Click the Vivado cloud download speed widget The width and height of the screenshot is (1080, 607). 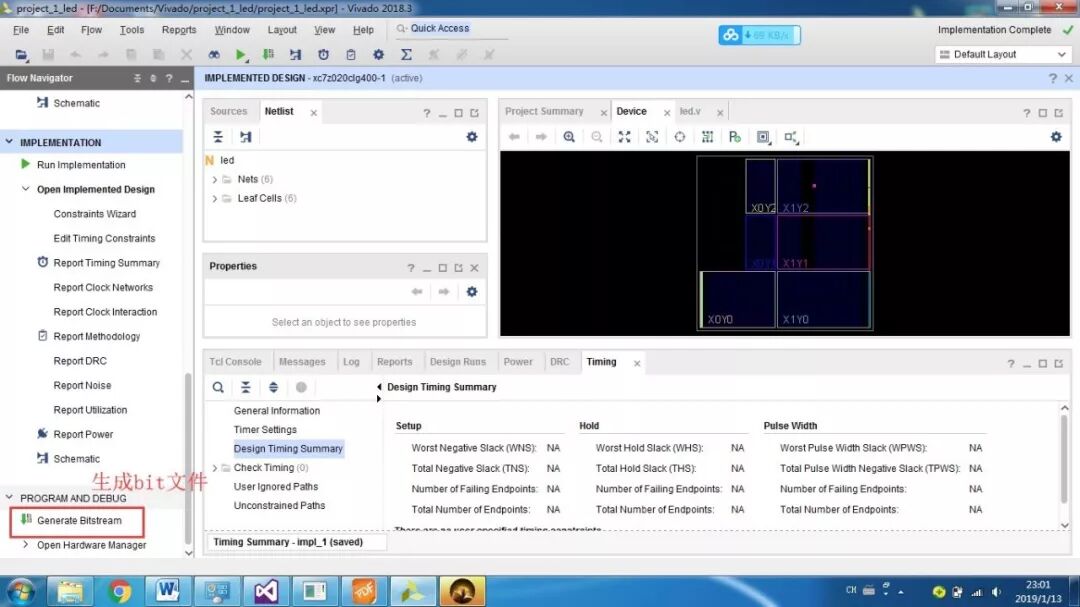pyautogui.click(x=759, y=34)
